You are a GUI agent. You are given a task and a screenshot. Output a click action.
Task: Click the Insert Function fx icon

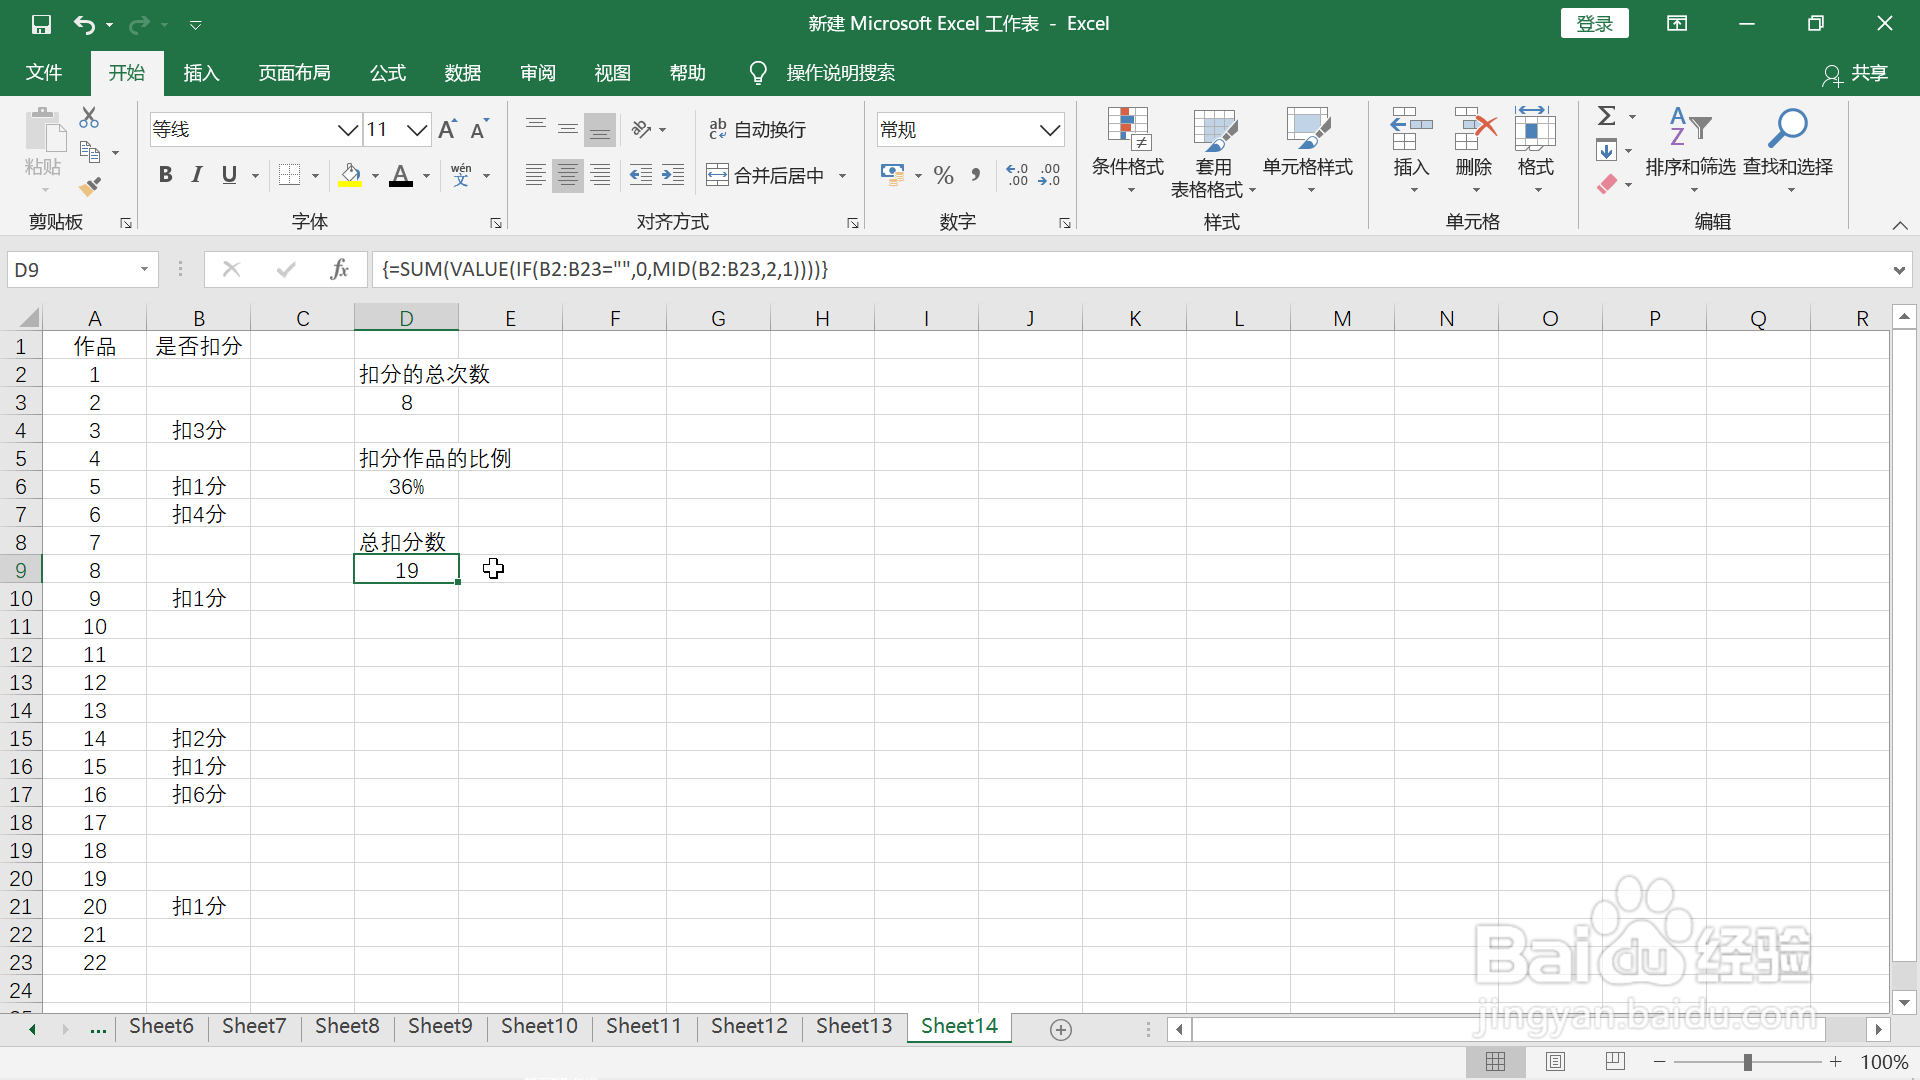339,269
